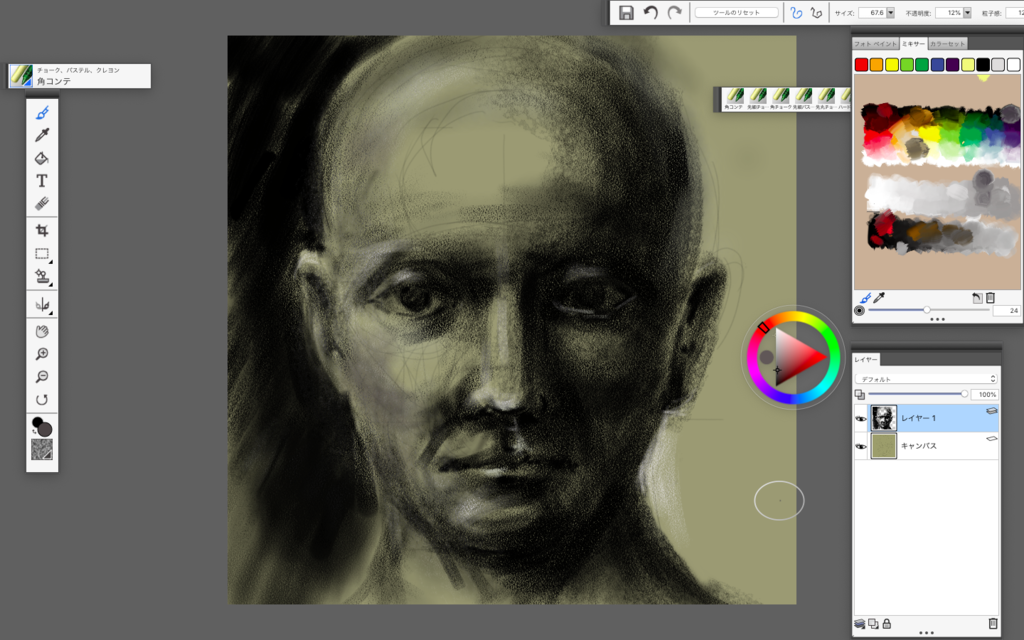
Task: Open the デフォルト composite method dropdown
Action: 926,379
